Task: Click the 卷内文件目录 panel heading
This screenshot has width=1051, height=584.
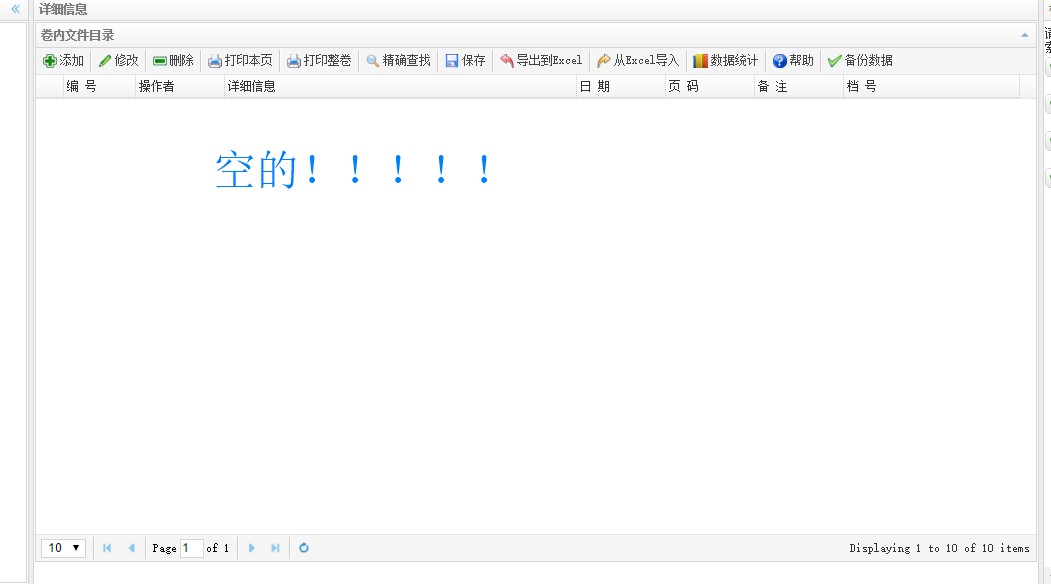Action: pos(78,35)
